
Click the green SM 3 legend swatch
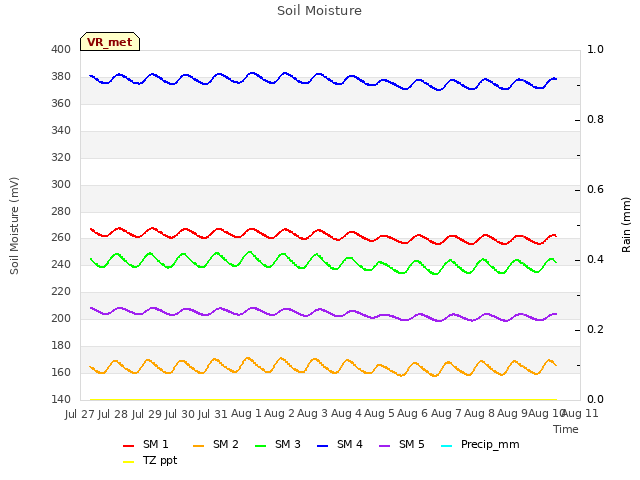[x=261, y=446]
